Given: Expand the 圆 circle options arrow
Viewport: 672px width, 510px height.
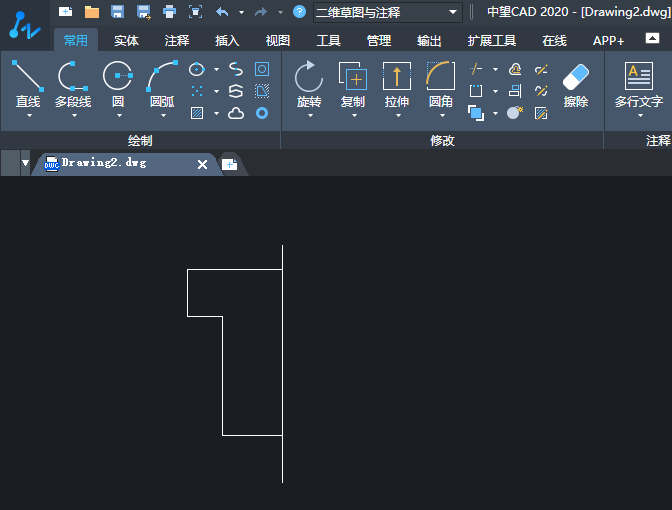Looking at the screenshot, I should pyautogui.click(x=119, y=116).
